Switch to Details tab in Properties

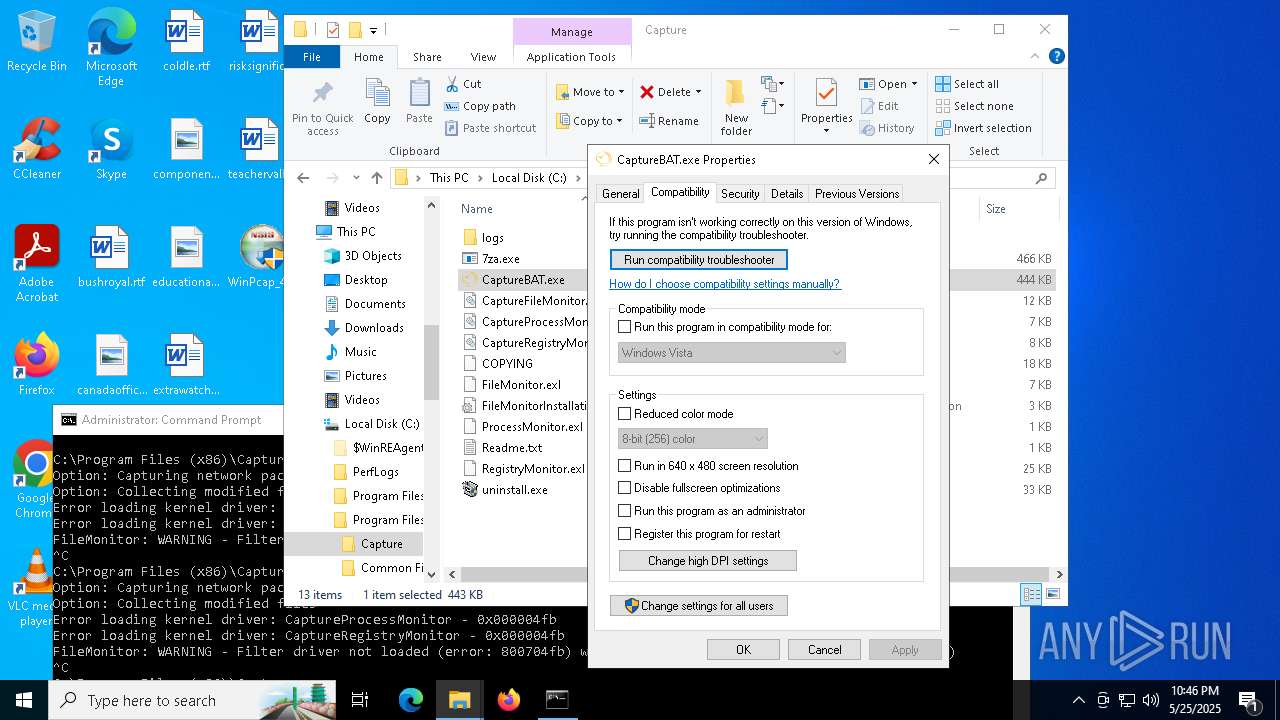787,194
